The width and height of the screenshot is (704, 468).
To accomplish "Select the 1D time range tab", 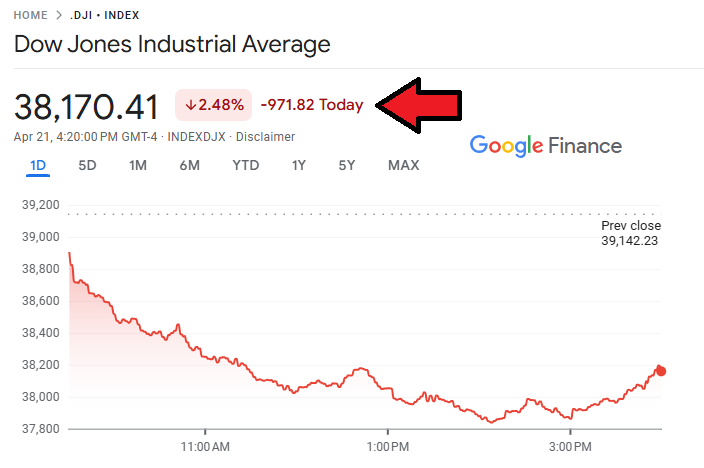I will coord(38,166).
